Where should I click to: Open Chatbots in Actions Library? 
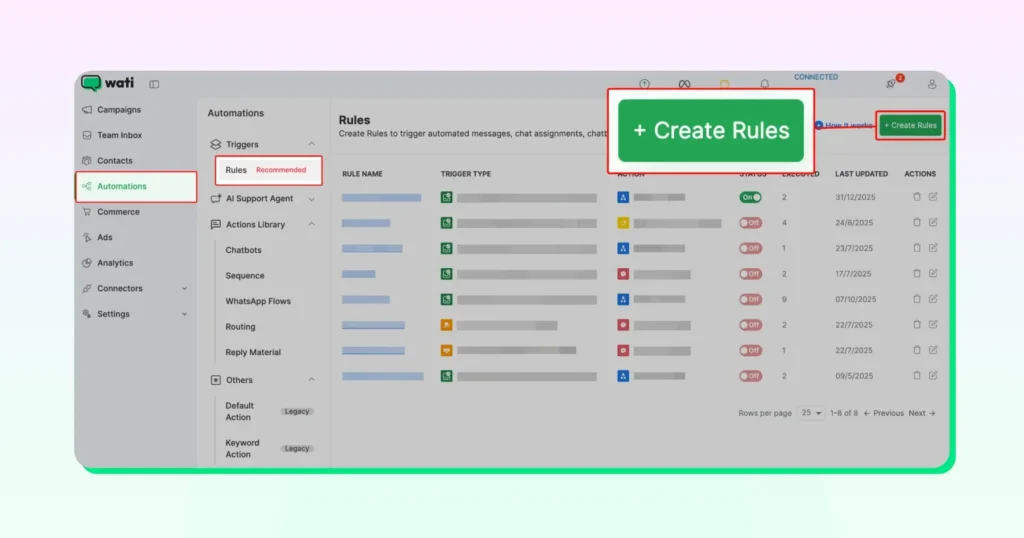[x=244, y=249]
